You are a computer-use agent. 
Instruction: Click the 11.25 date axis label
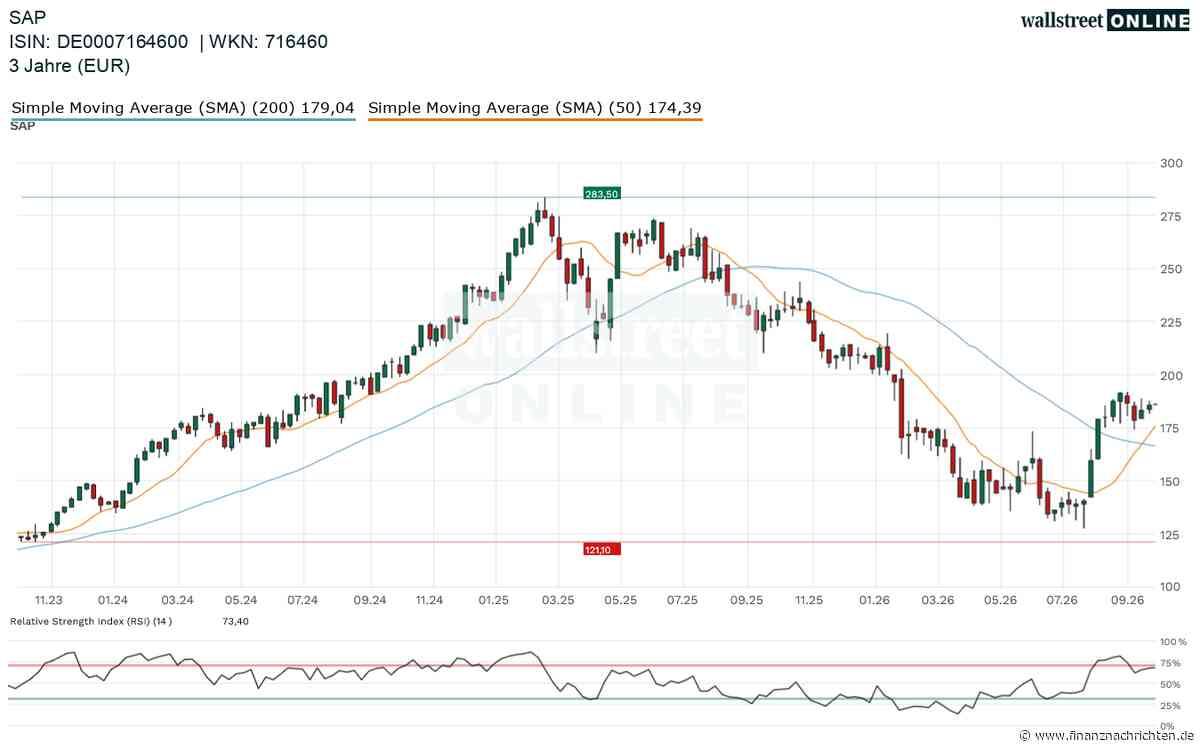coord(809,600)
